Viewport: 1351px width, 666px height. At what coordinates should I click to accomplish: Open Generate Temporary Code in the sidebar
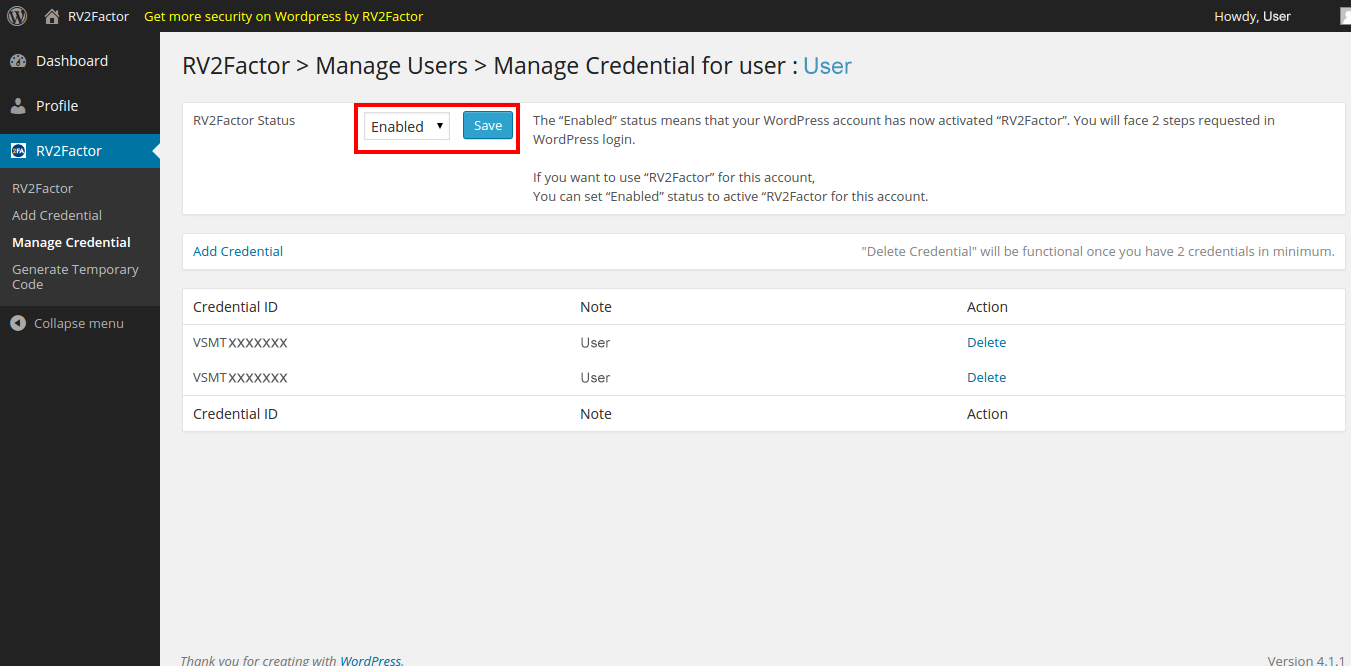click(75, 277)
